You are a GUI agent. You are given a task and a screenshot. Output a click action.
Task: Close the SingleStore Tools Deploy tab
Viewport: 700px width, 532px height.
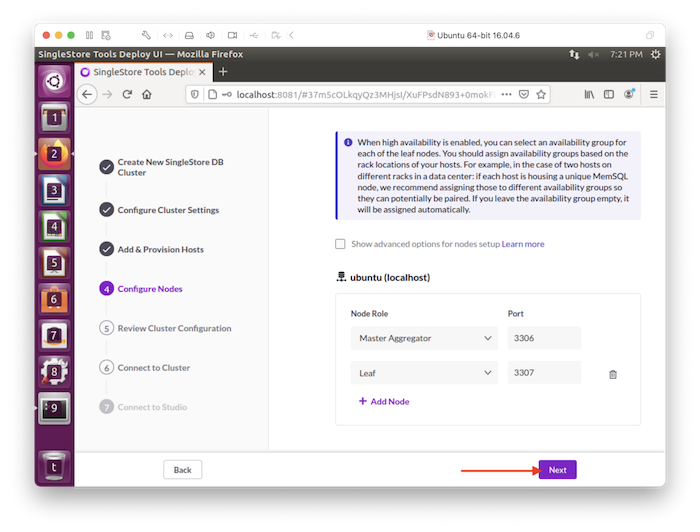pos(202,72)
